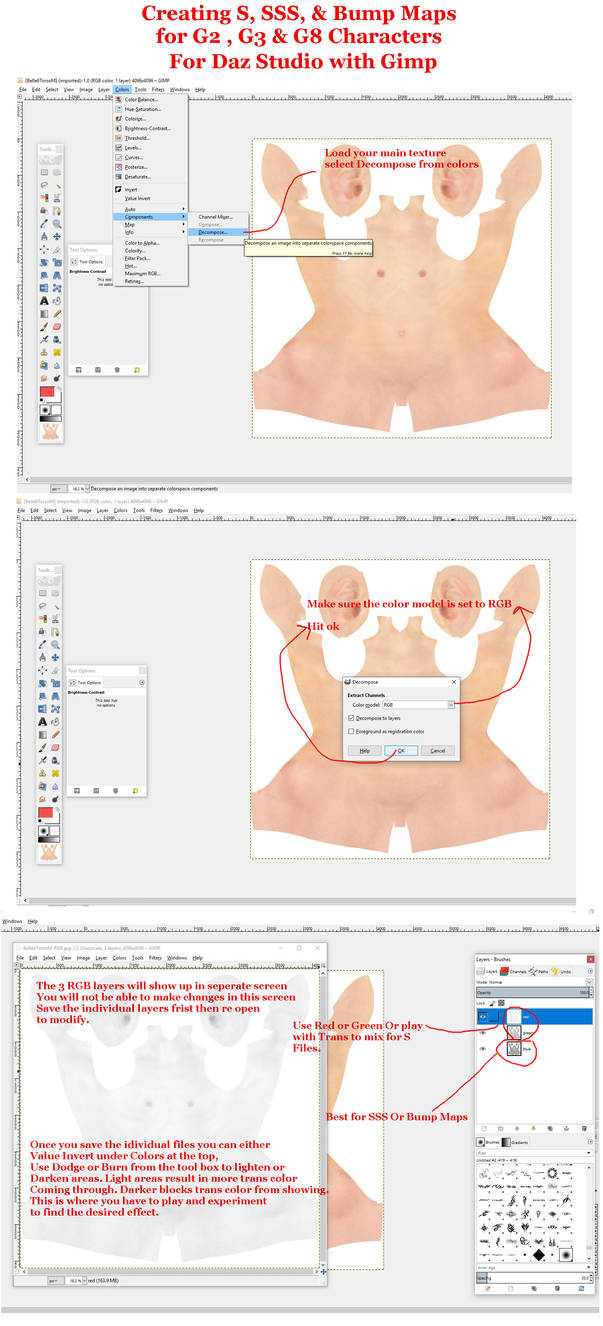The image size is (603, 1326).
Task: Raise the selected layer in Layers panel
Action: (517, 1128)
